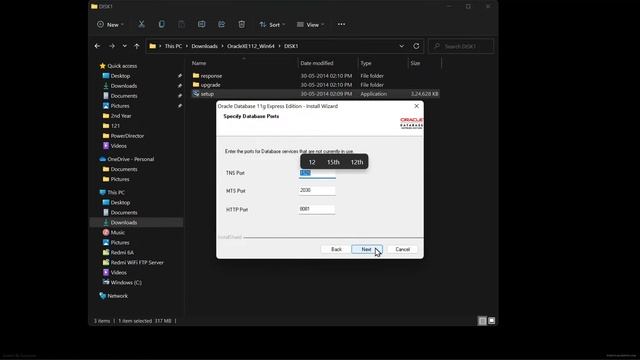Click Back in the Install Wizard
This screenshot has width=640, height=360.
click(x=336, y=249)
